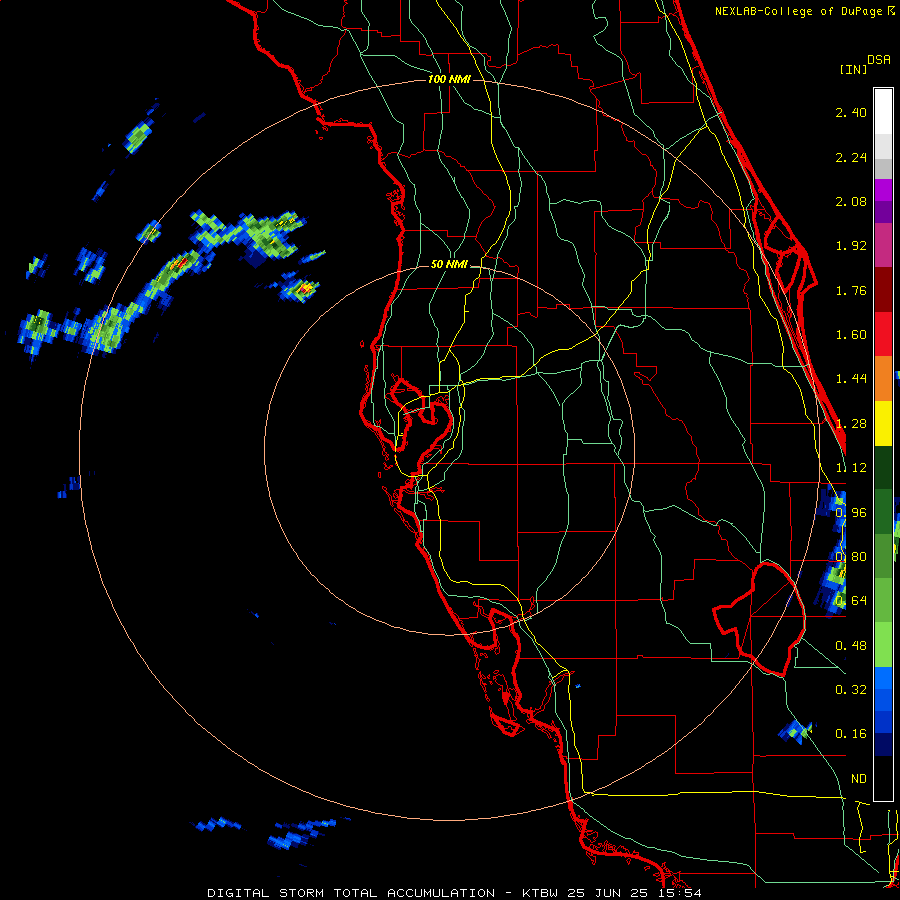The height and width of the screenshot is (900, 900).
Task: Select the black ND legend swatch
Action: (x=883, y=778)
